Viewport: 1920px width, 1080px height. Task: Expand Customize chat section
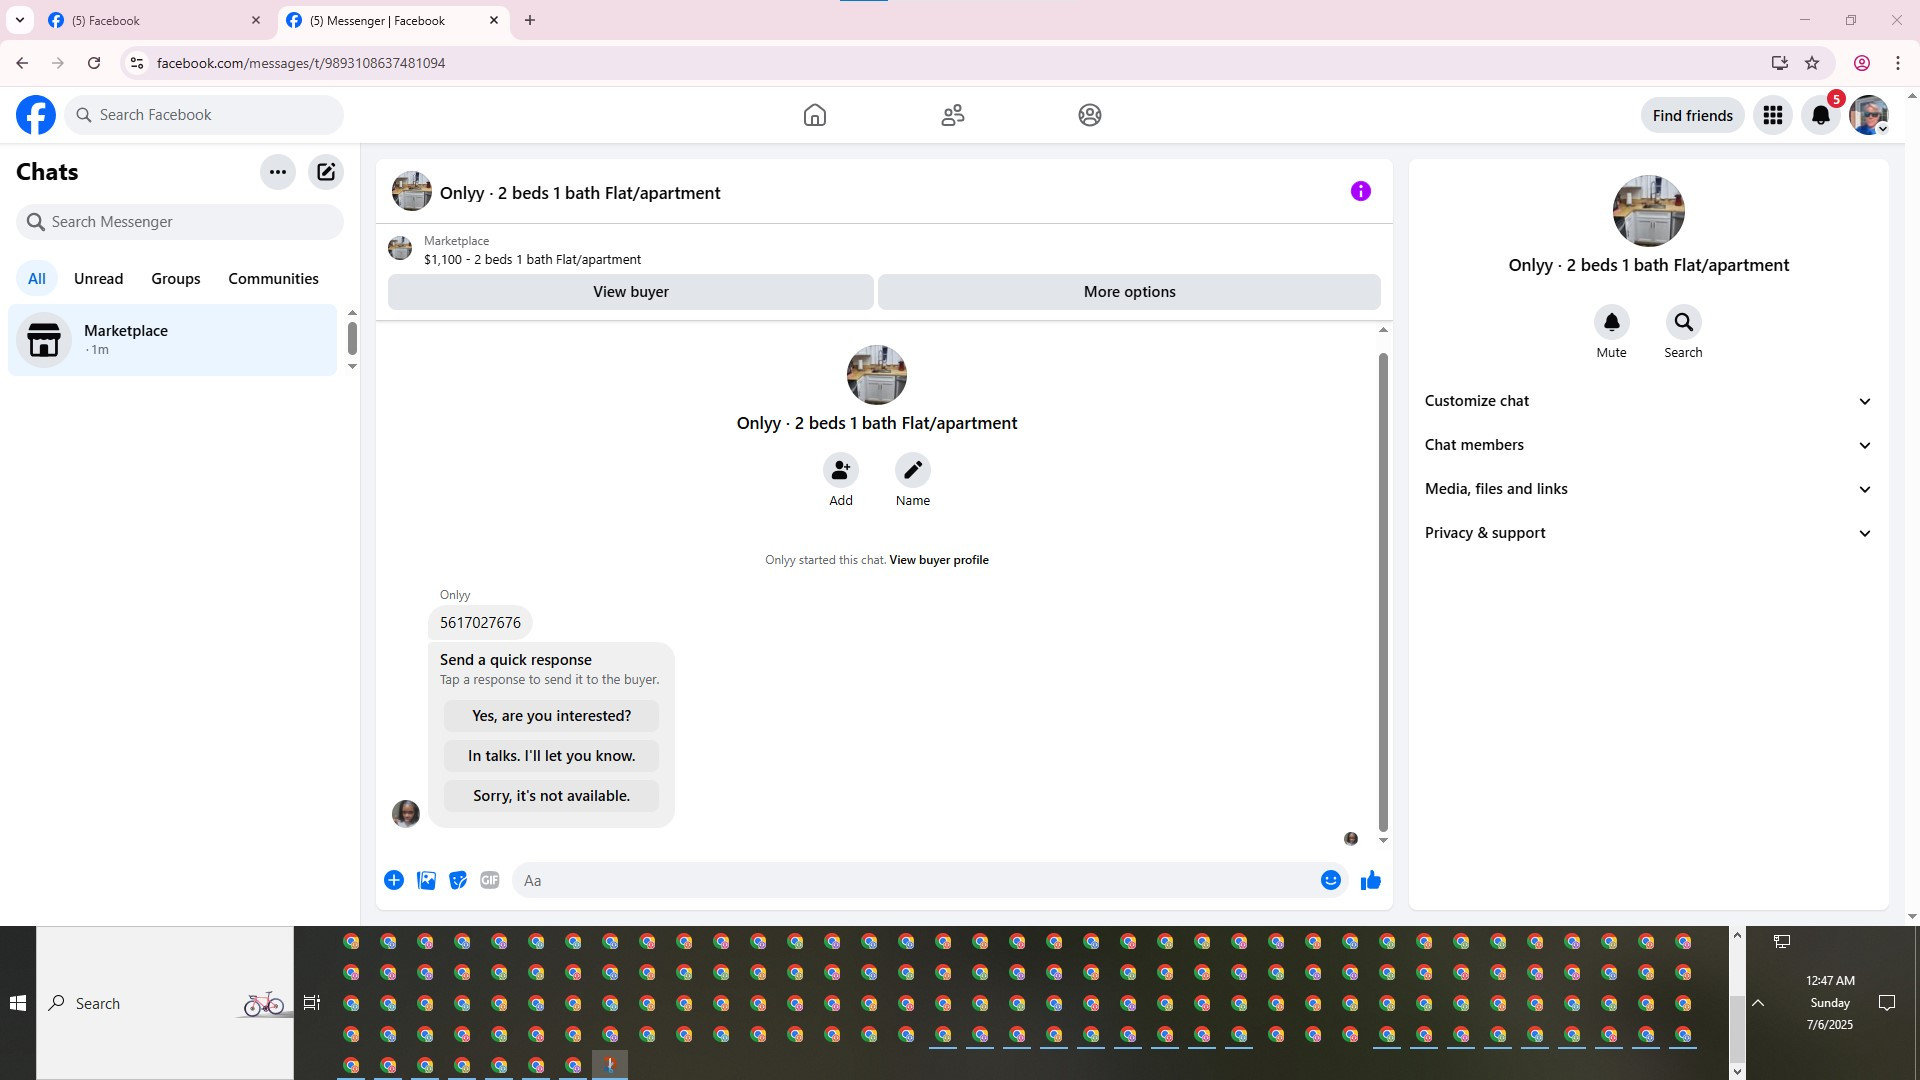click(x=1647, y=401)
